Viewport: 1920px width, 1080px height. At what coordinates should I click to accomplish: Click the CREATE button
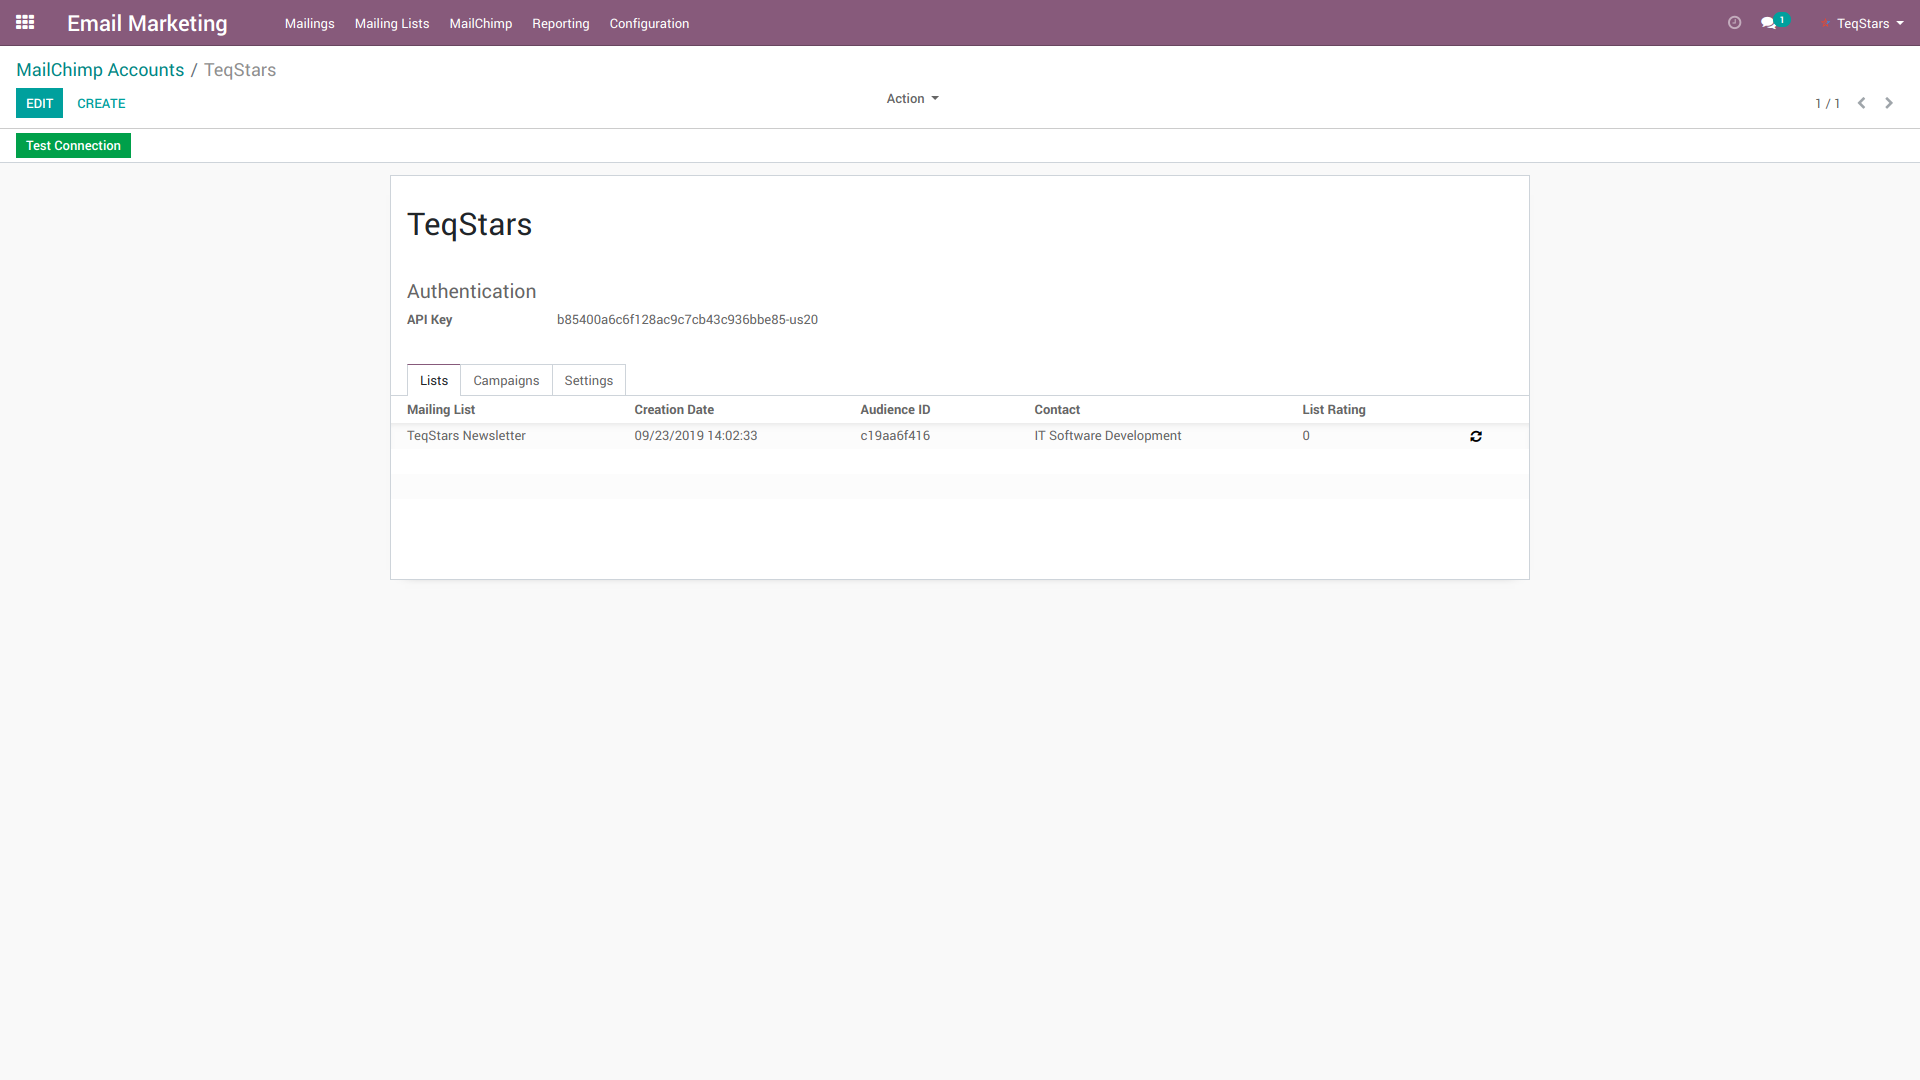[101, 103]
